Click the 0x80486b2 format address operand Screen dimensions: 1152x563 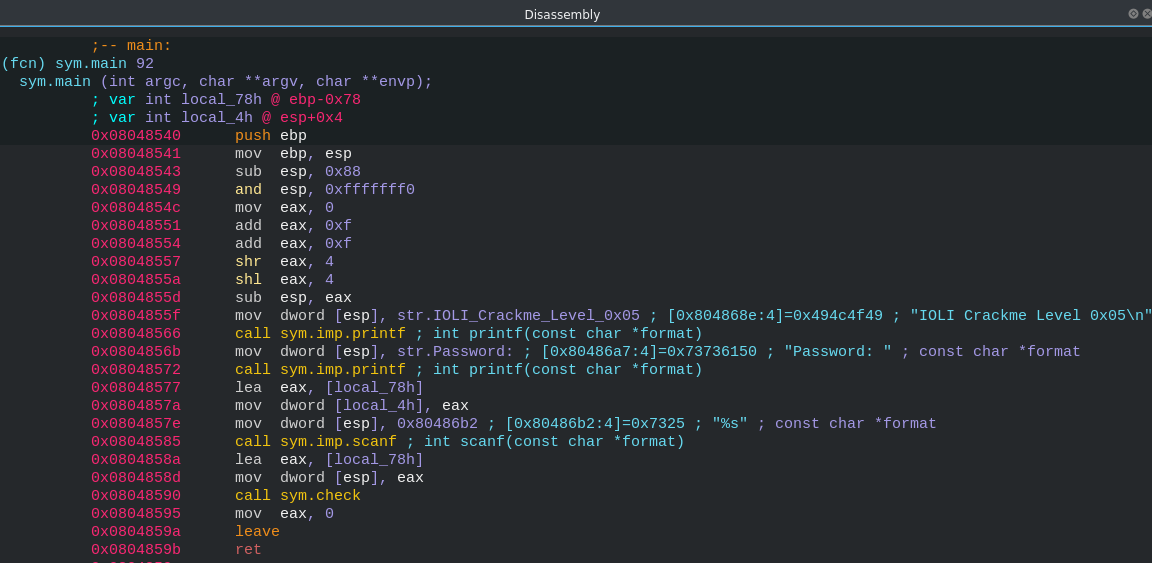coord(437,423)
